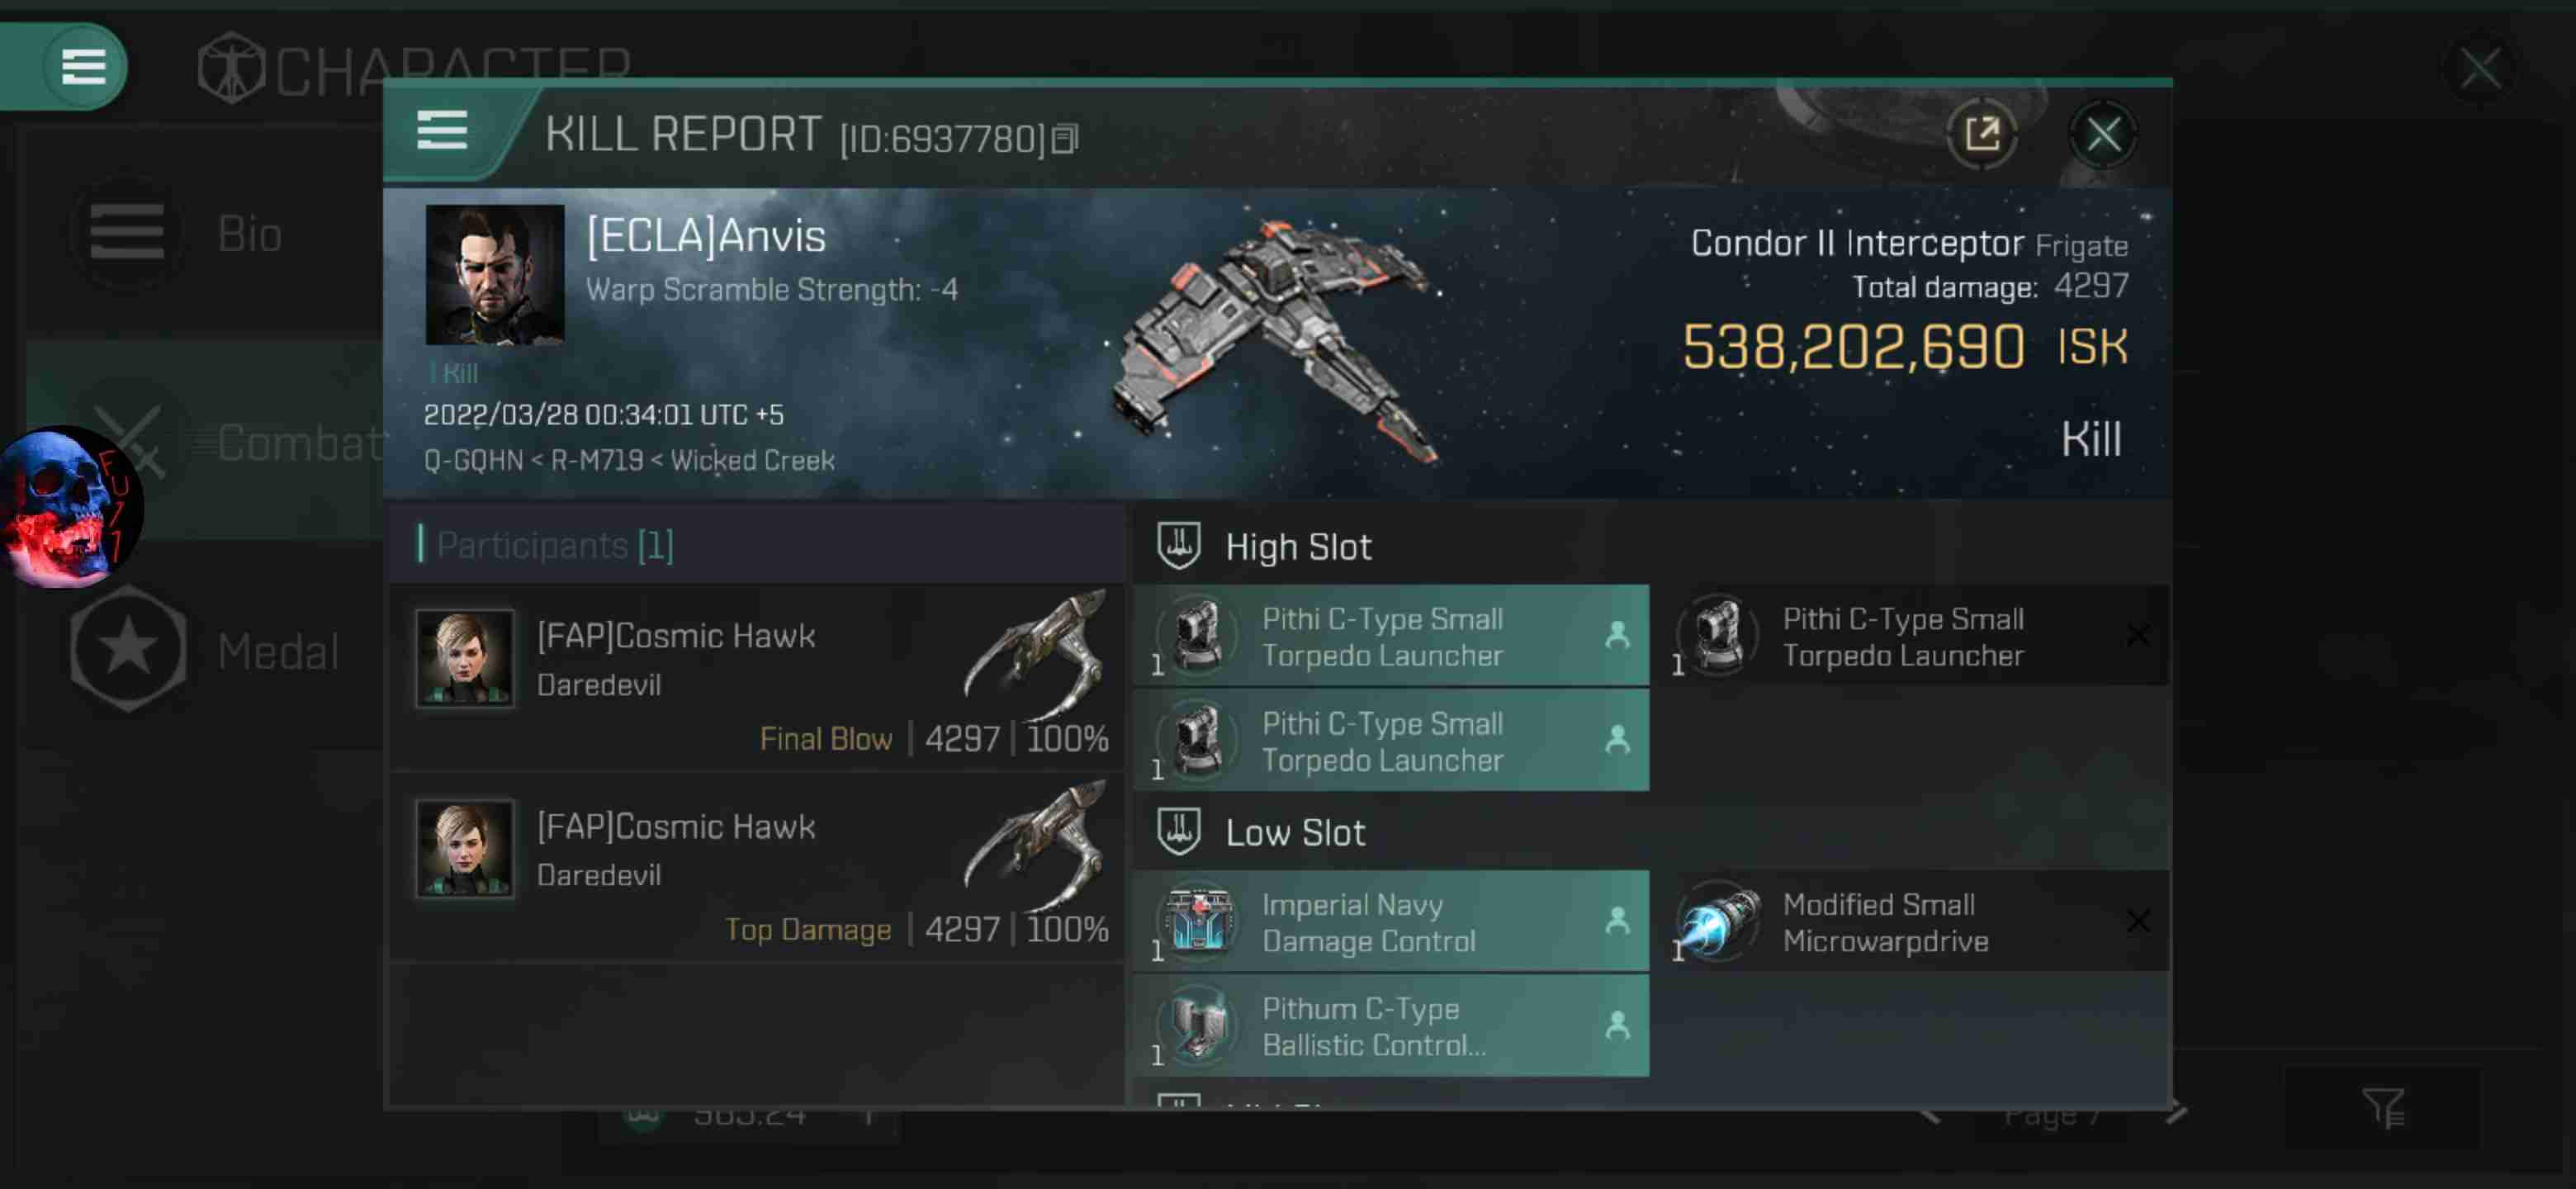Click the filter icon in bottom right corner

(2384, 1109)
